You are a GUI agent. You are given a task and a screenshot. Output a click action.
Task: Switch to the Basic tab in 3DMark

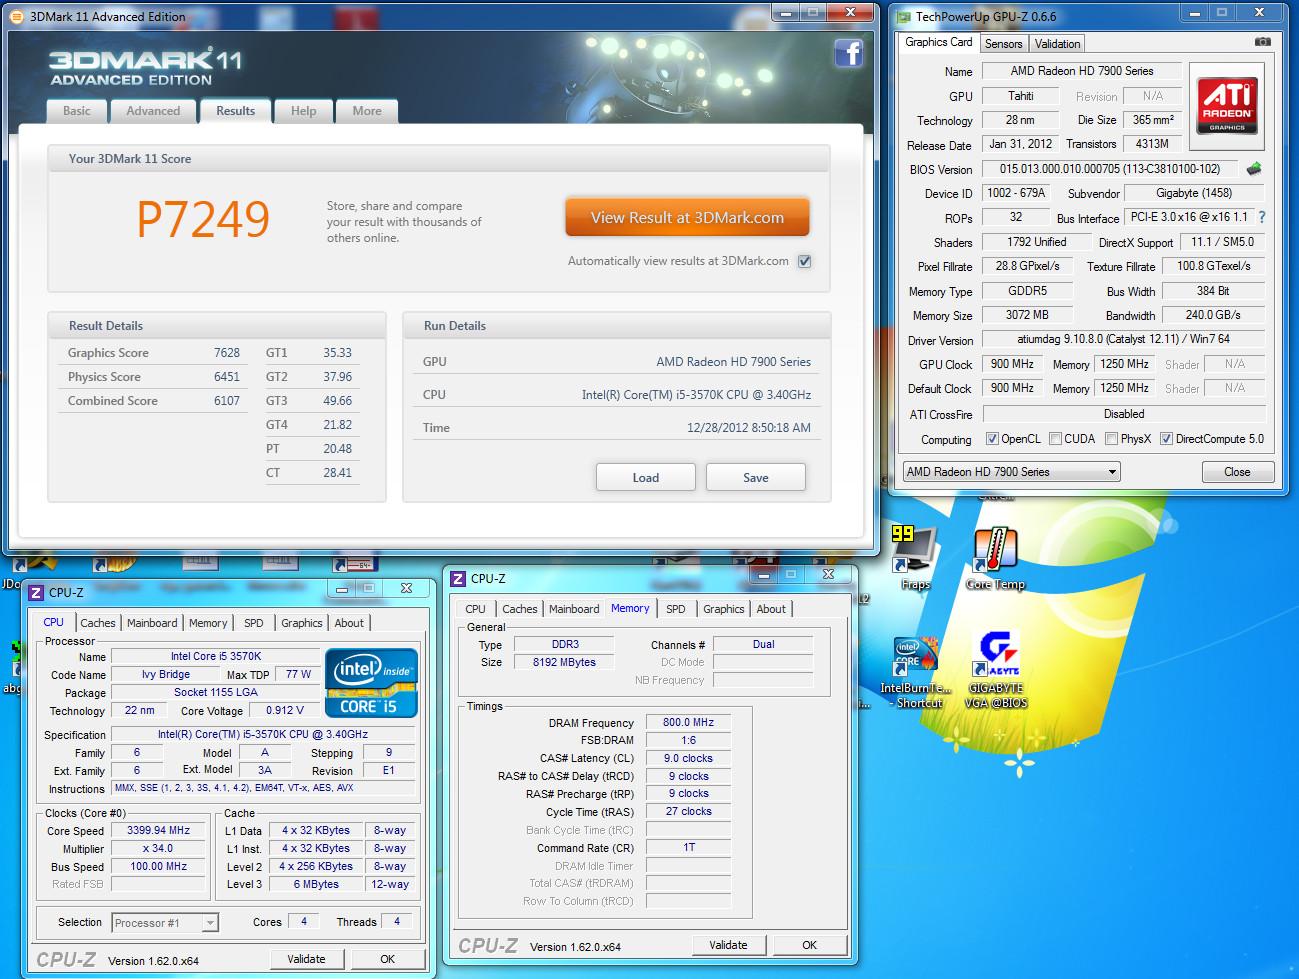pyautogui.click(x=77, y=111)
